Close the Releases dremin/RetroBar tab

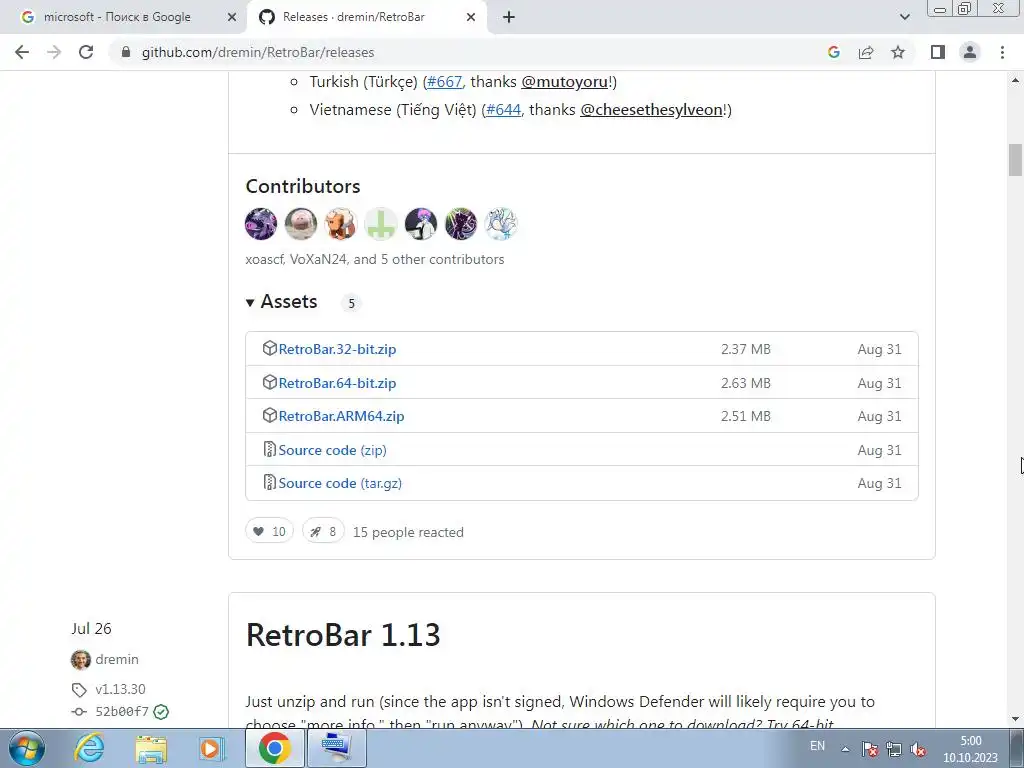[x=471, y=17]
